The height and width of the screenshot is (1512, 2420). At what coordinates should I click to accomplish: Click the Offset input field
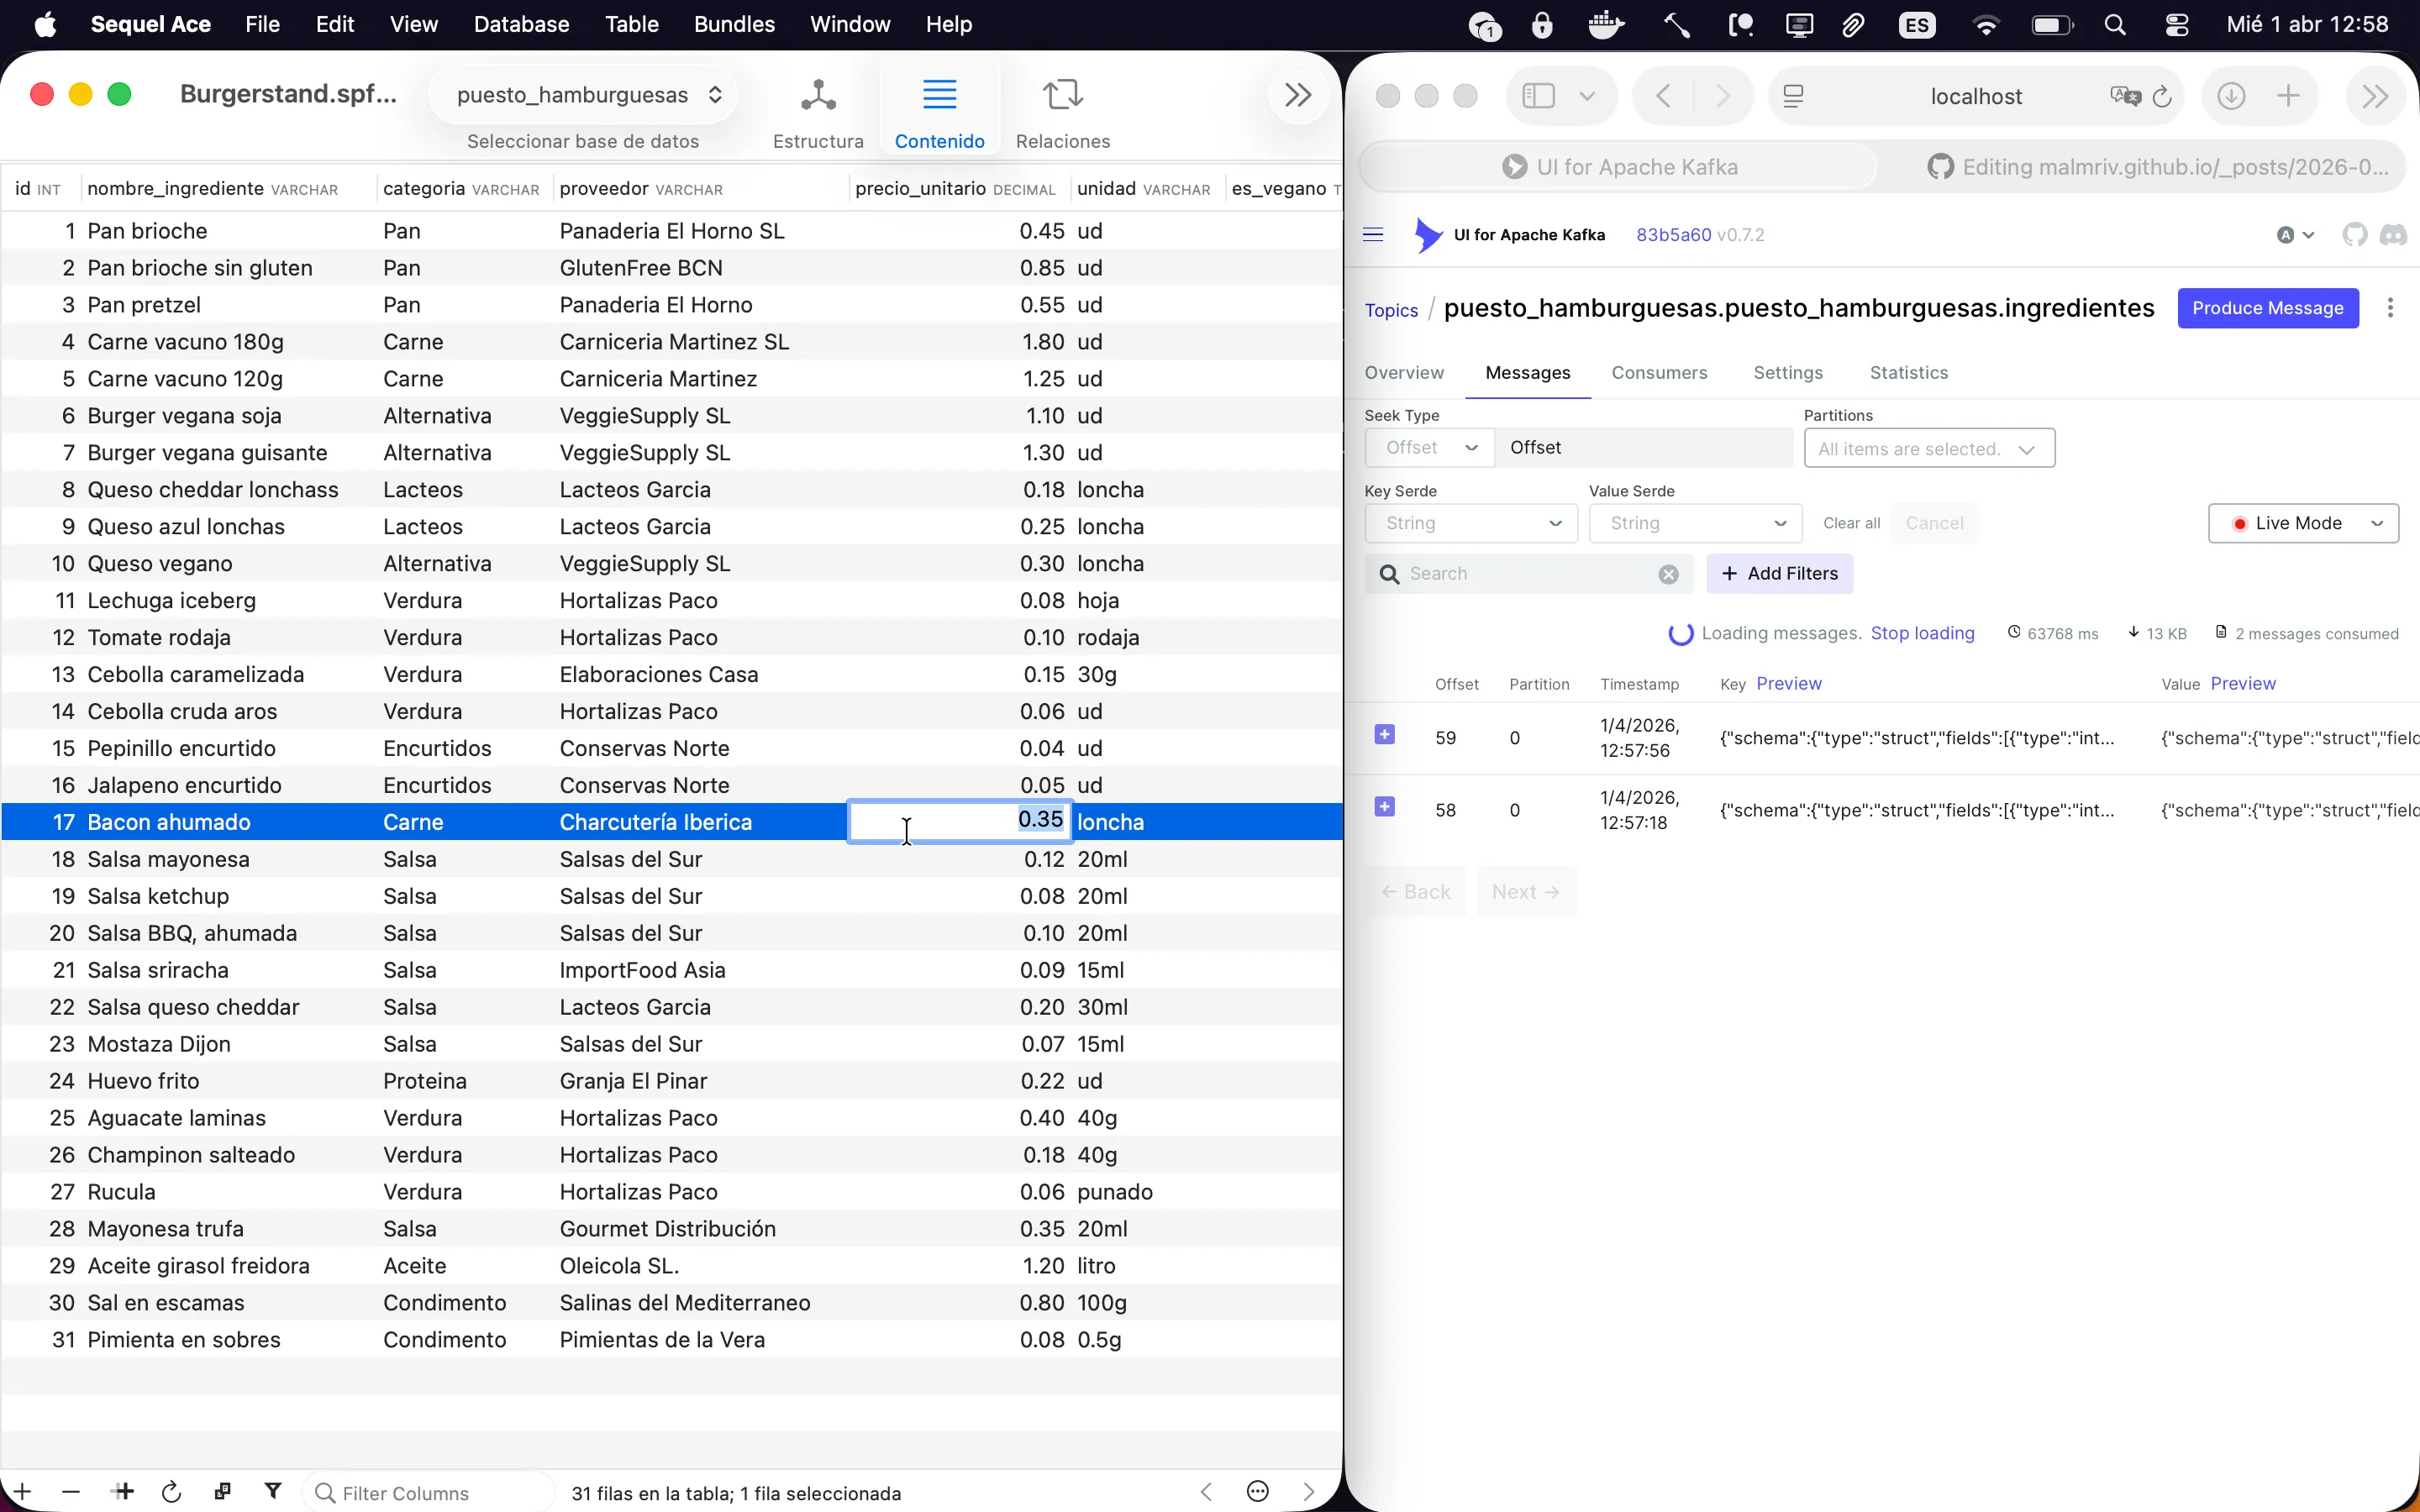1644,448
